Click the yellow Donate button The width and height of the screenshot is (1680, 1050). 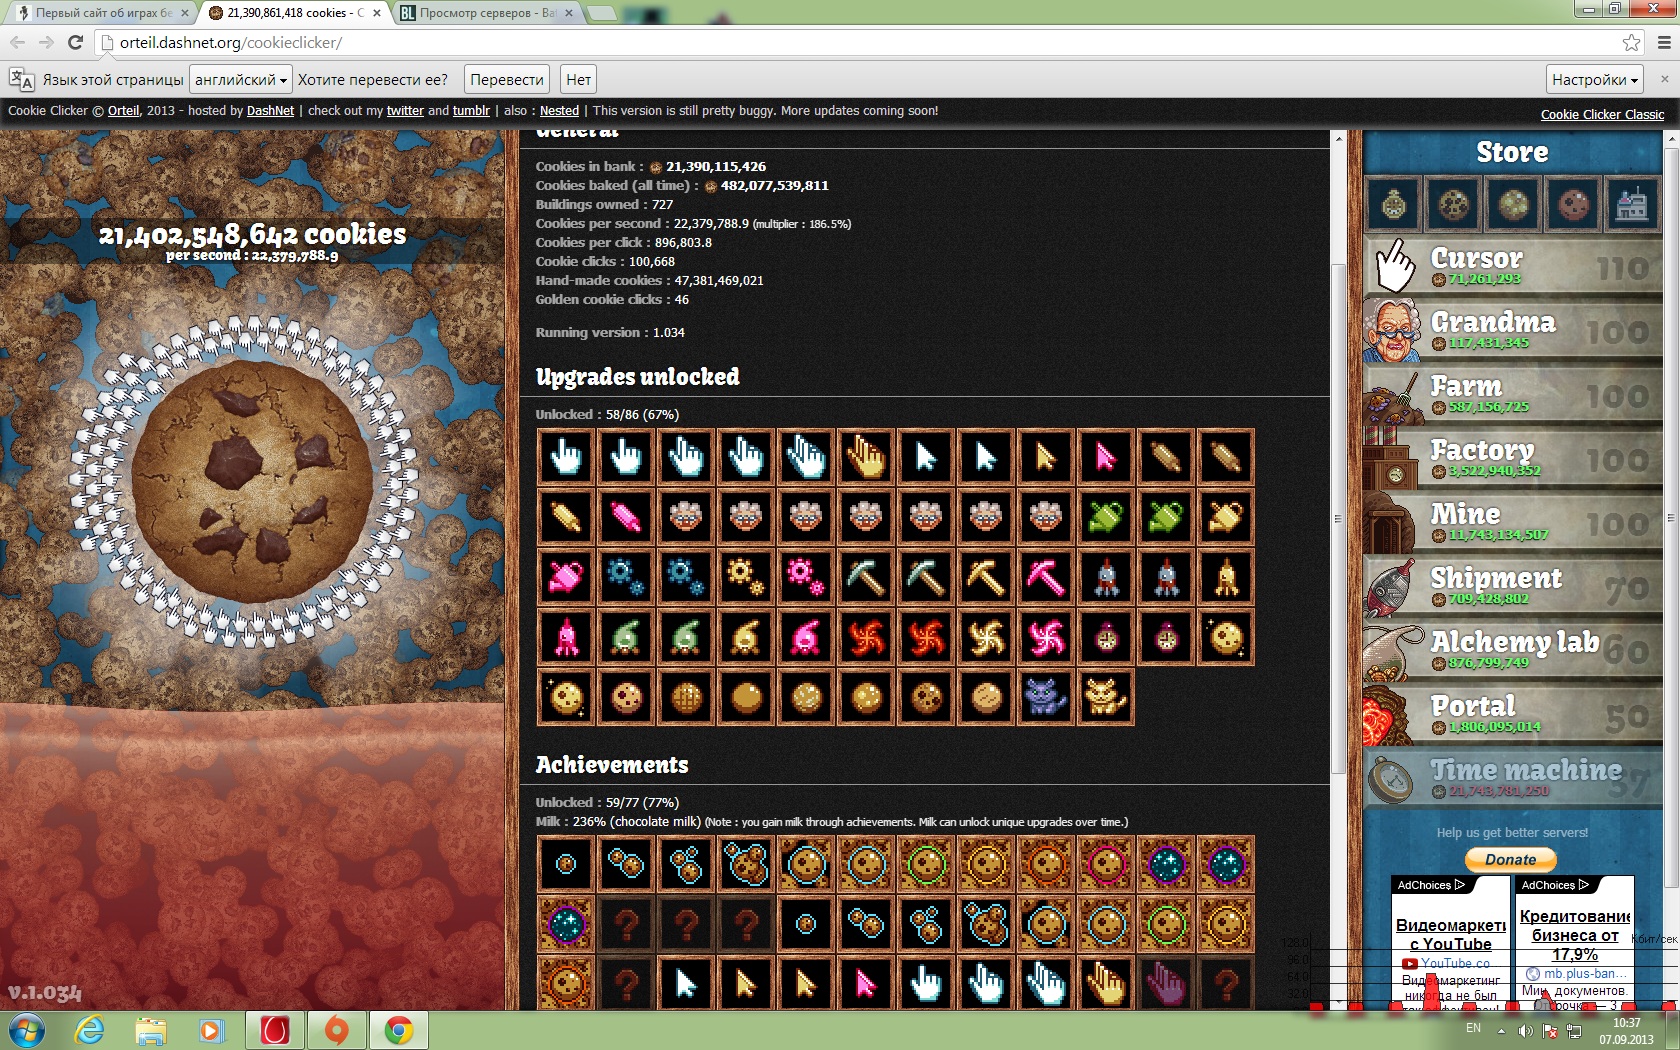point(1510,859)
